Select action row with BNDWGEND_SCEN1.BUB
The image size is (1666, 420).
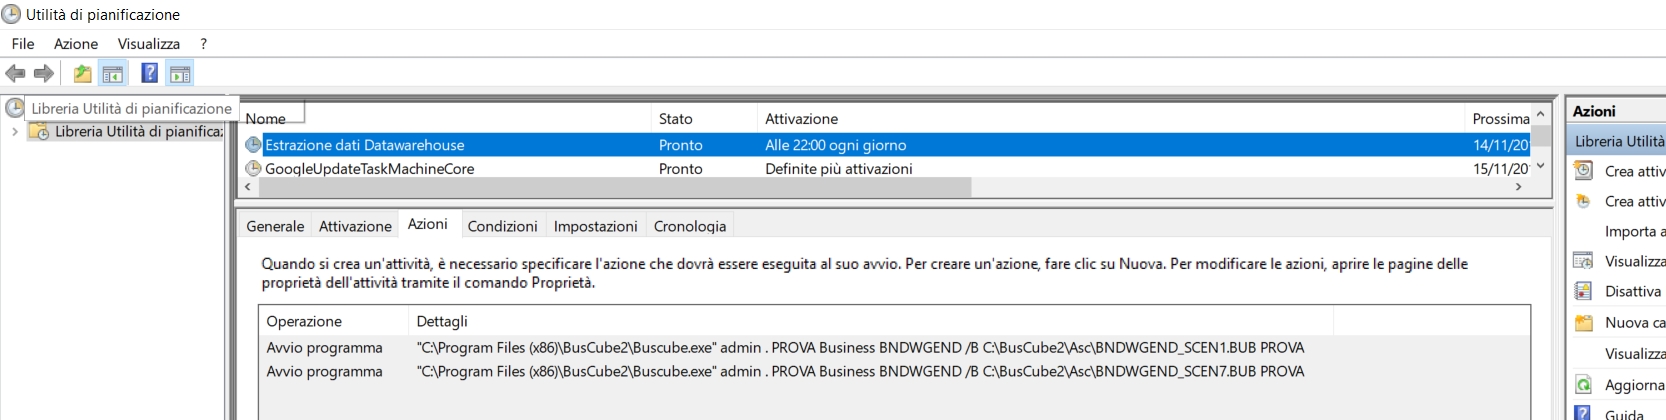894,347
